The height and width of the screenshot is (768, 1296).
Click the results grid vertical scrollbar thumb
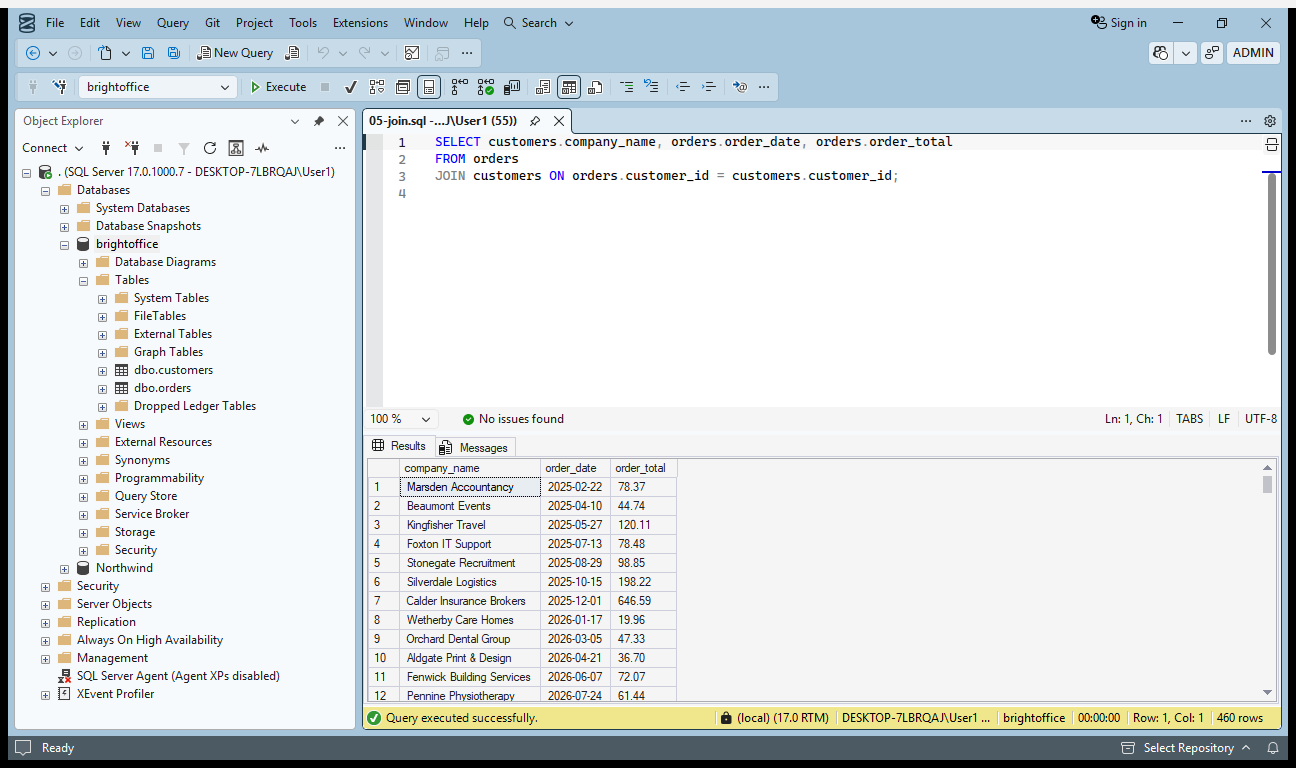(x=1268, y=485)
